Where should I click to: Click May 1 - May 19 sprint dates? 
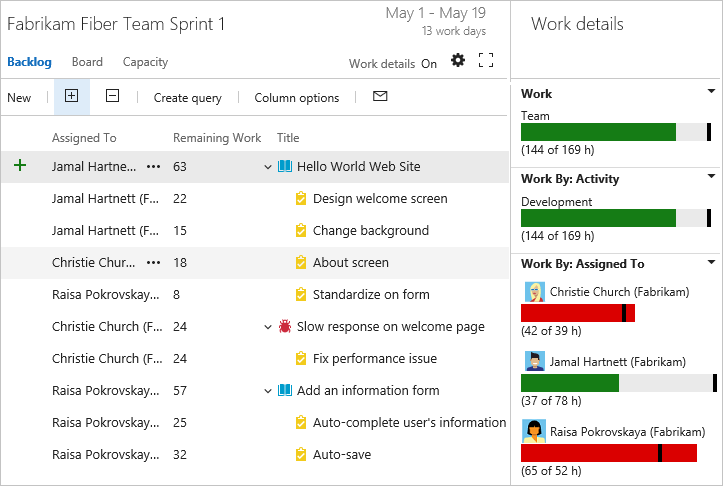point(436,13)
